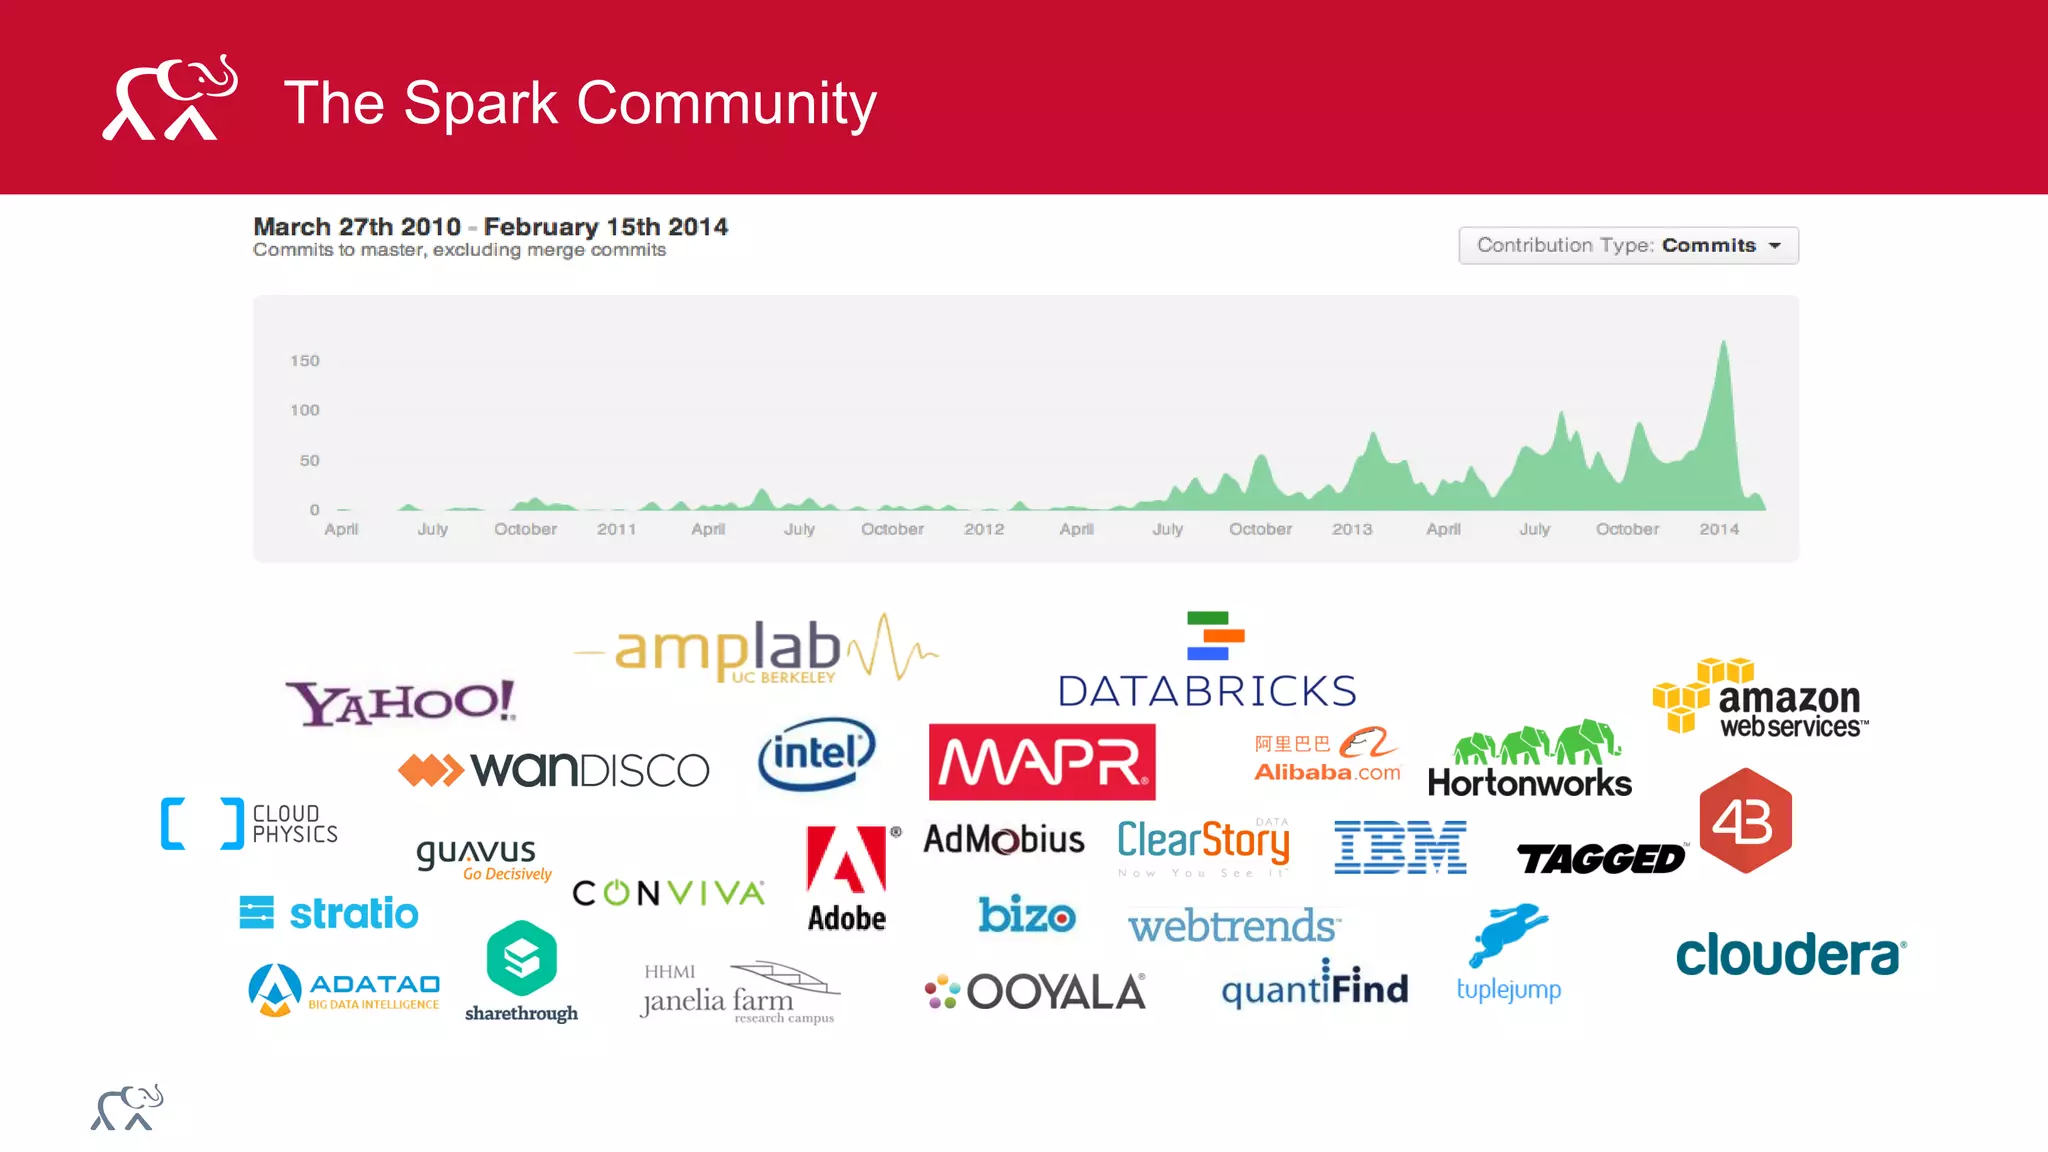
Task: Click the Ooyala logo
Action: coord(1035,991)
